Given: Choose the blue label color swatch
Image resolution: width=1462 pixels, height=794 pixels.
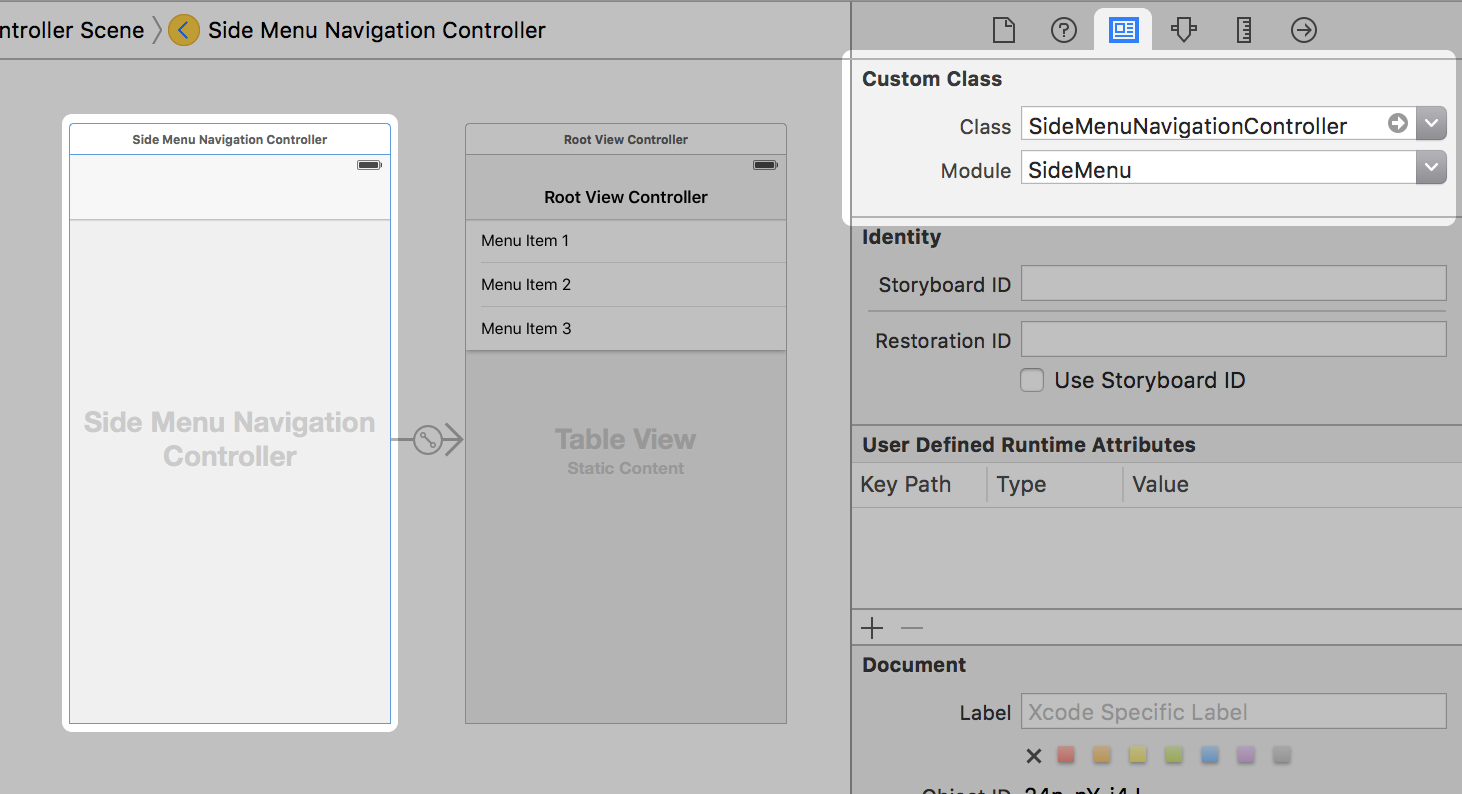Looking at the screenshot, I should coord(1210,755).
